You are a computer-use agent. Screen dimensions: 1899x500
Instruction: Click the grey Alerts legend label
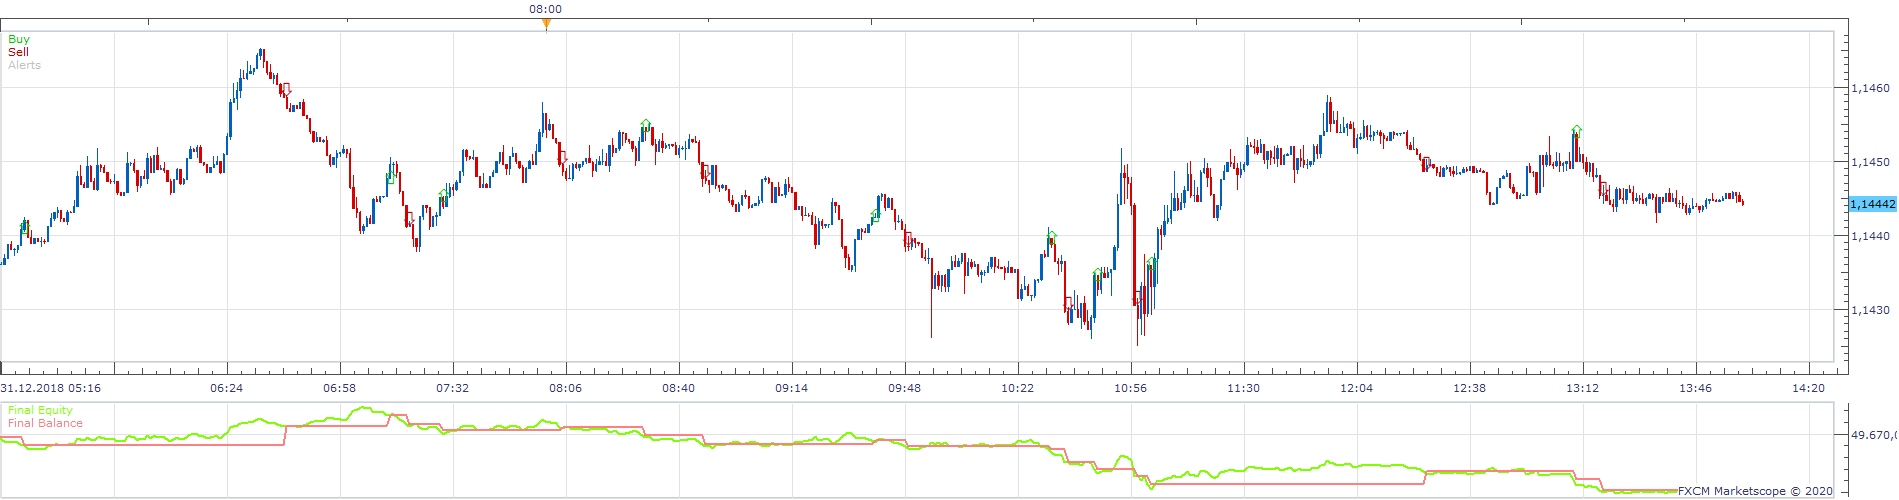click(x=24, y=65)
